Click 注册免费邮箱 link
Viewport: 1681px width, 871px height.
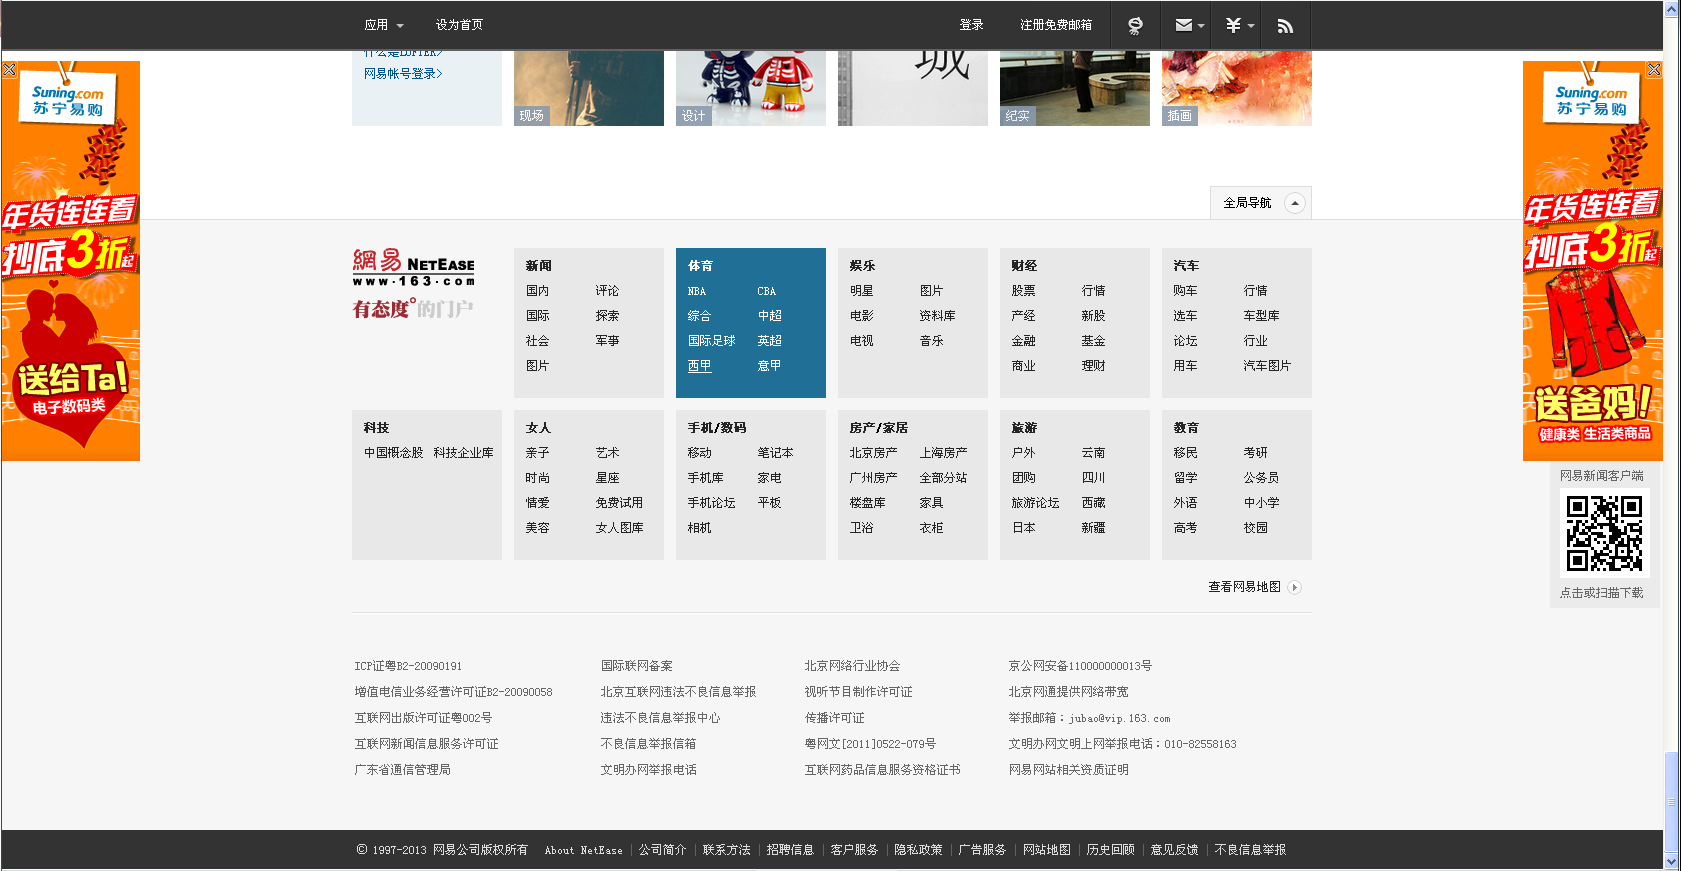[1055, 25]
